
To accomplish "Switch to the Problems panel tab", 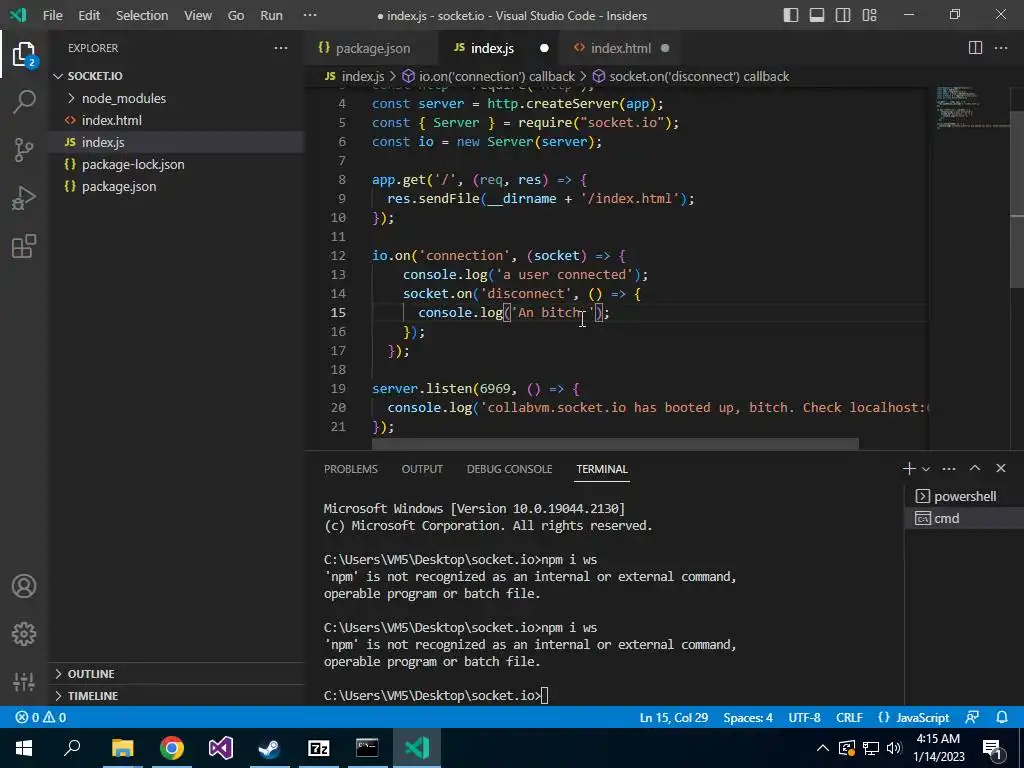I will [x=351, y=469].
